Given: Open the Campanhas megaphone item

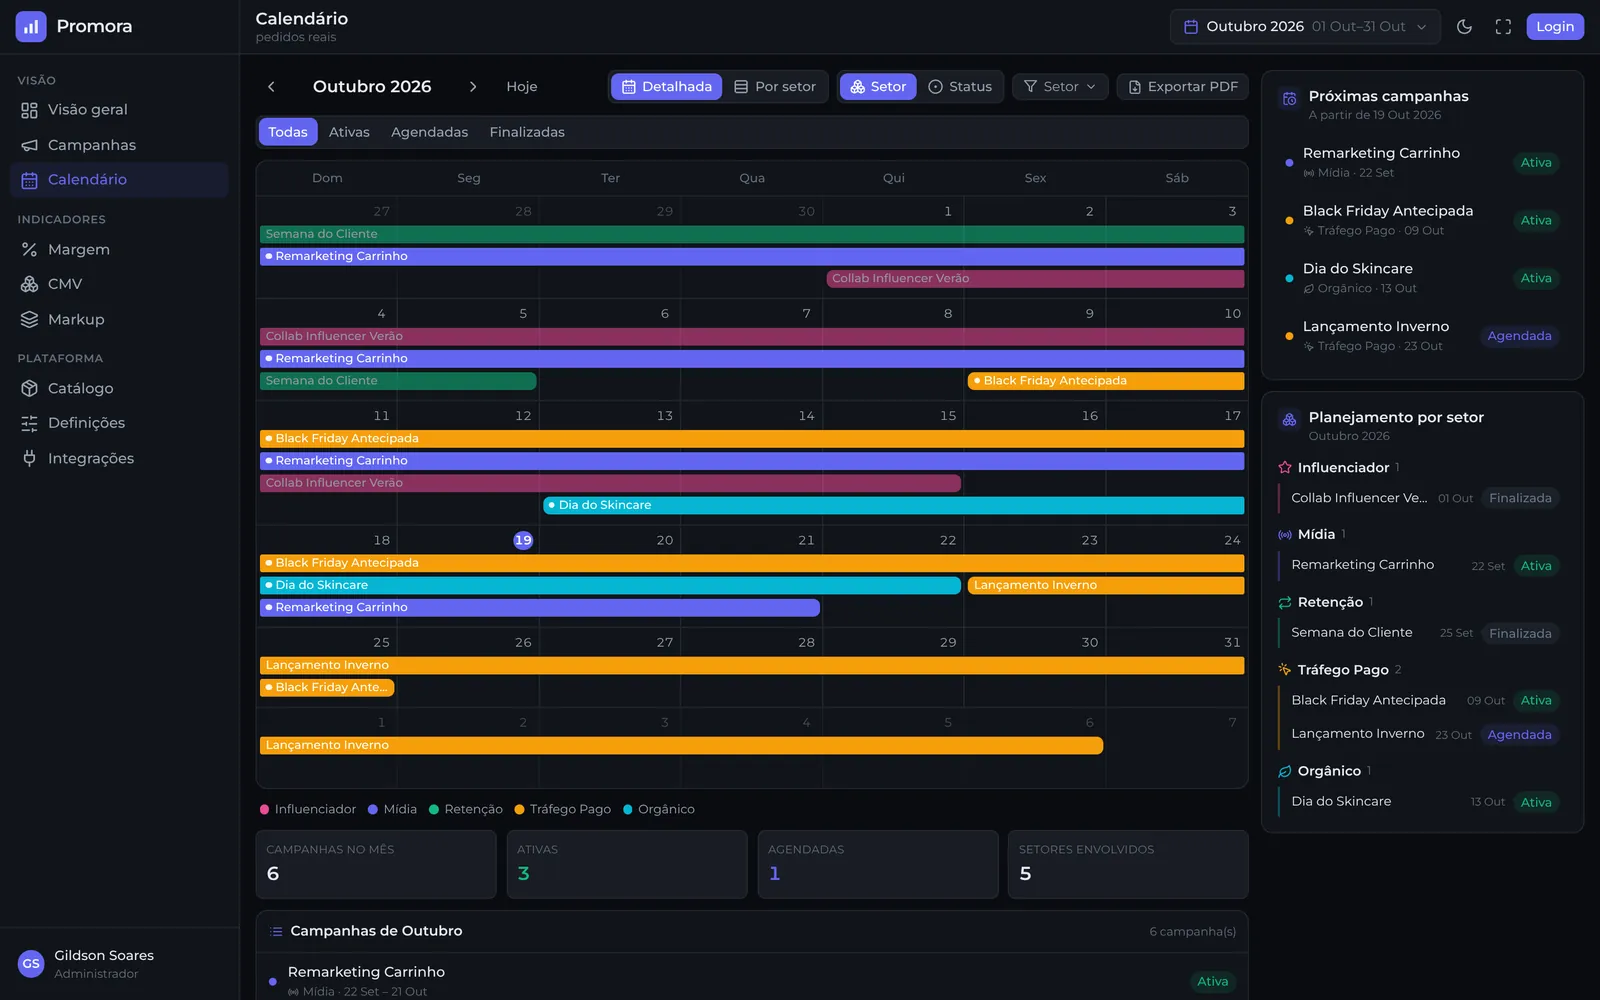Looking at the screenshot, I should (119, 145).
